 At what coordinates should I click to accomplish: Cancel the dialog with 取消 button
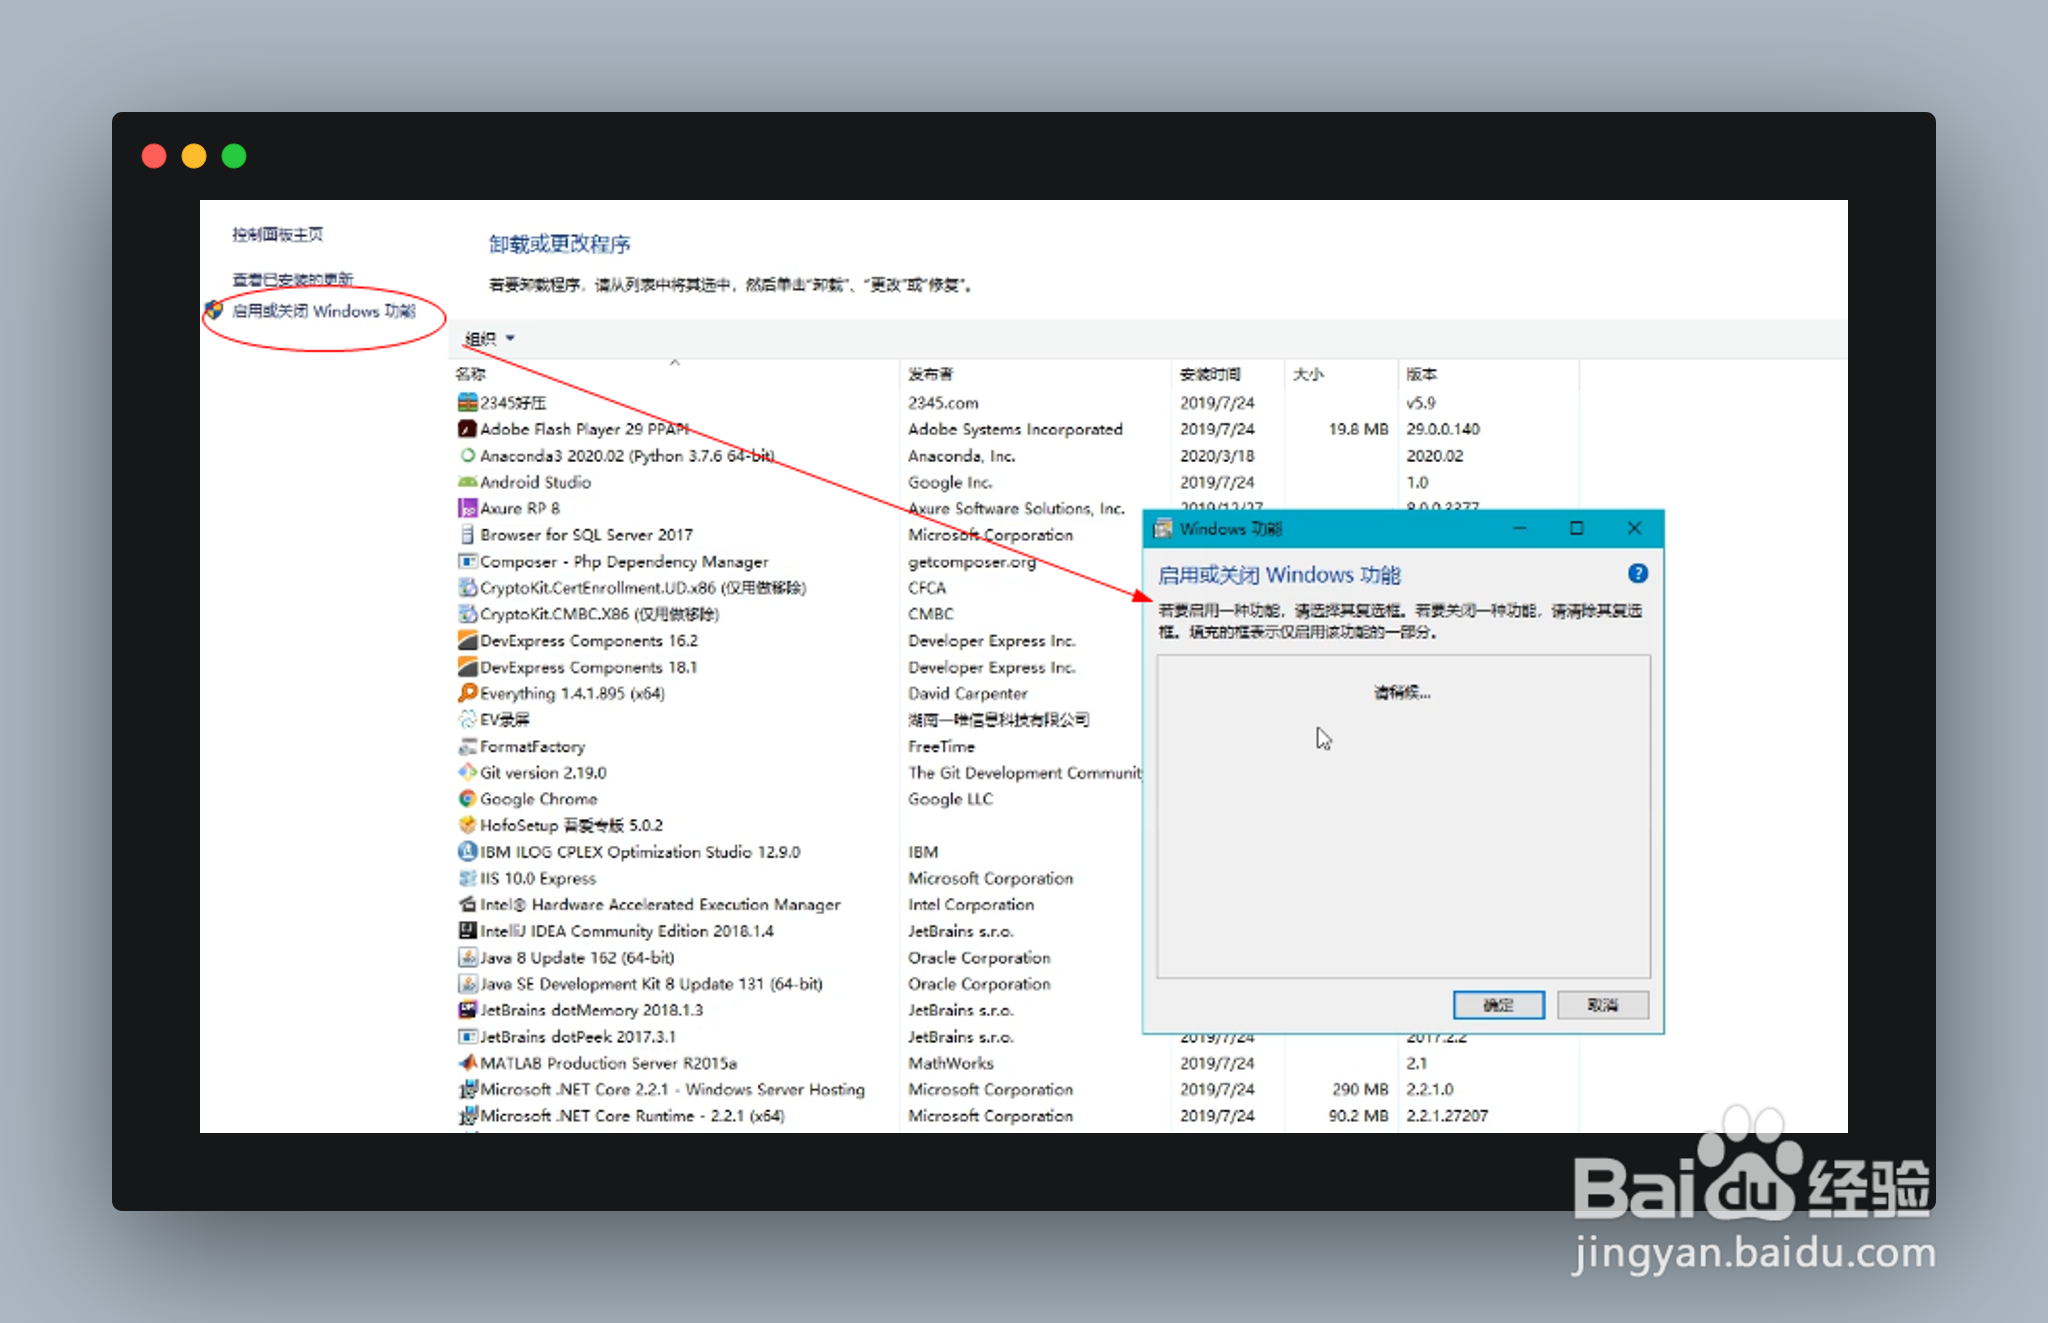click(x=1603, y=1005)
